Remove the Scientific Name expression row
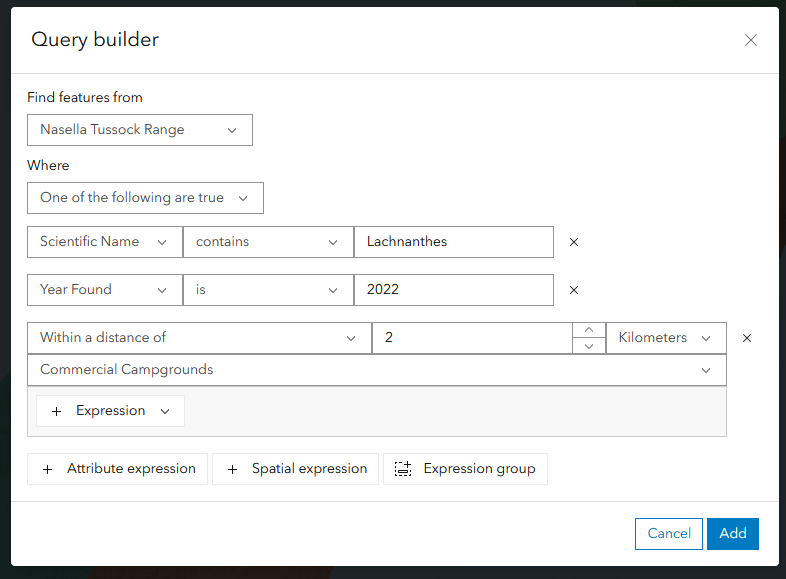Image resolution: width=786 pixels, height=579 pixels. tap(574, 242)
